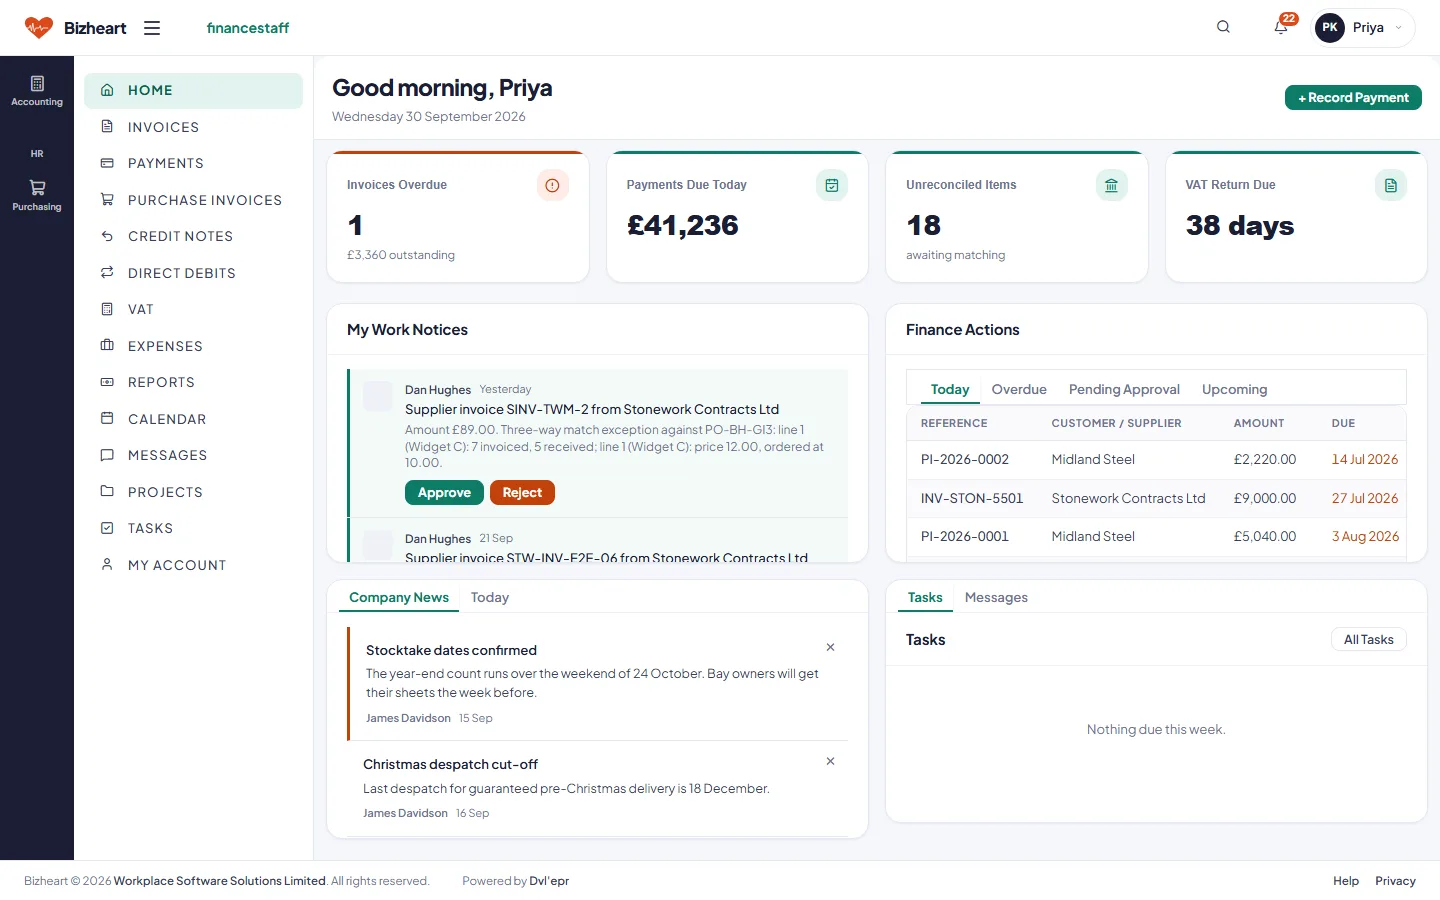Open the Priya user account dropdown
This screenshot has height=900, width=1440.
(x=1363, y=28)
